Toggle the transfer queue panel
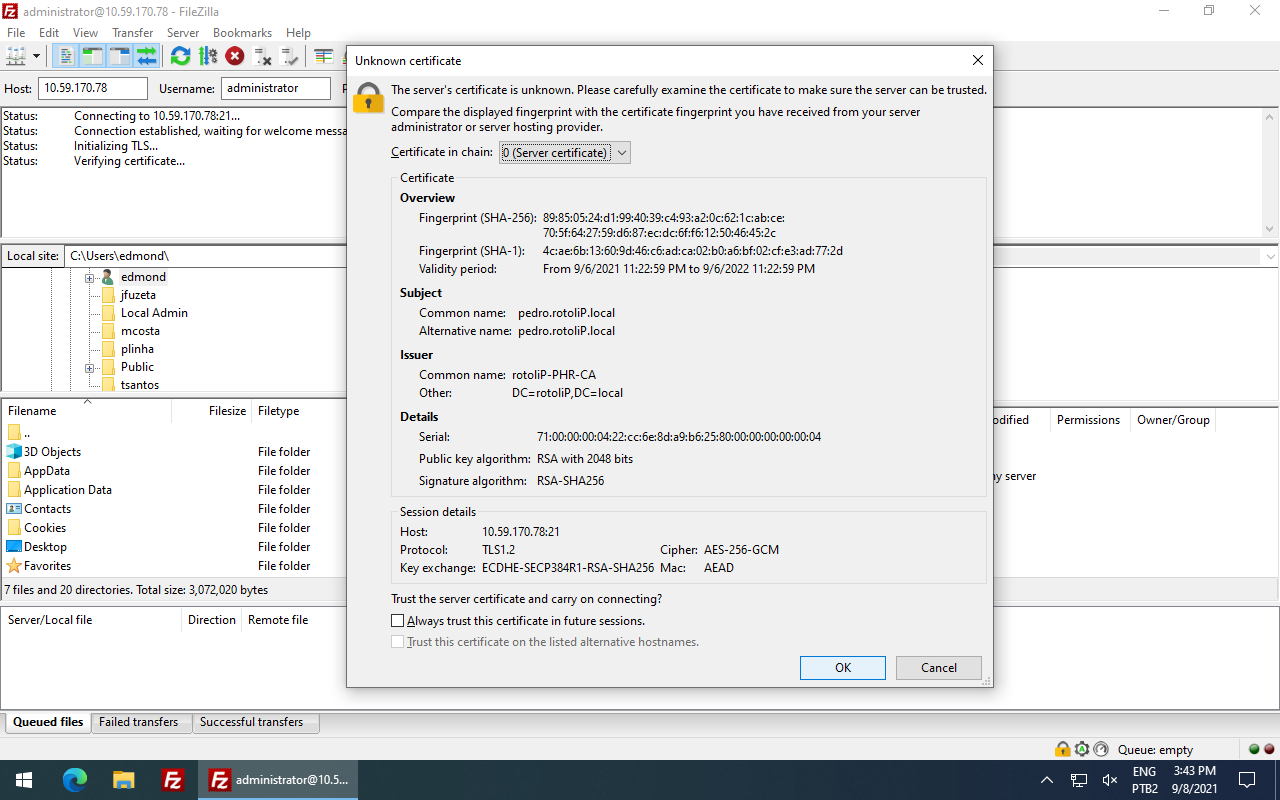 147,56
